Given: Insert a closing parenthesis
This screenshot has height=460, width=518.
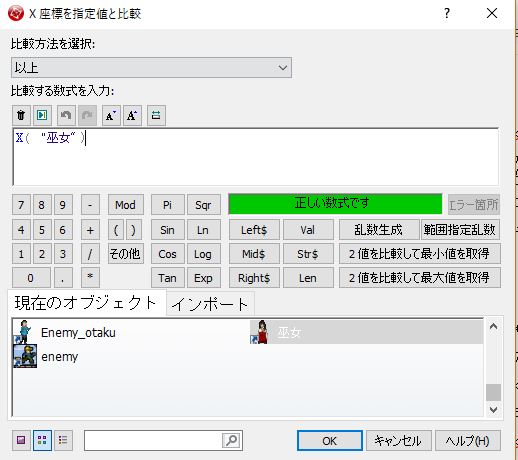Looking at the screenshot, I should (134, 230).
